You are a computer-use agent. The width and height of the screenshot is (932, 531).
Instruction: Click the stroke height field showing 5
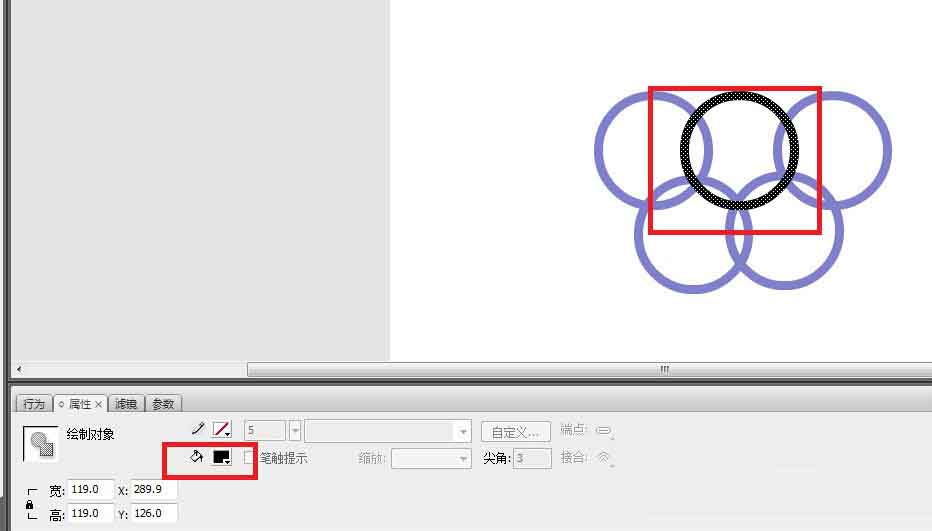[x=265, y=431]
